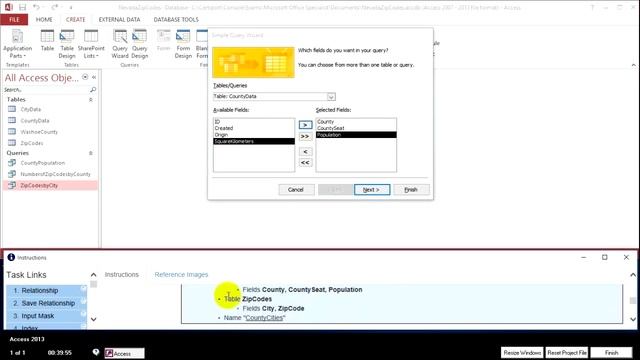Screen dimensions: 640x360
Task: Launch the Query Wizard ribbon button
Action: point(120,44)
